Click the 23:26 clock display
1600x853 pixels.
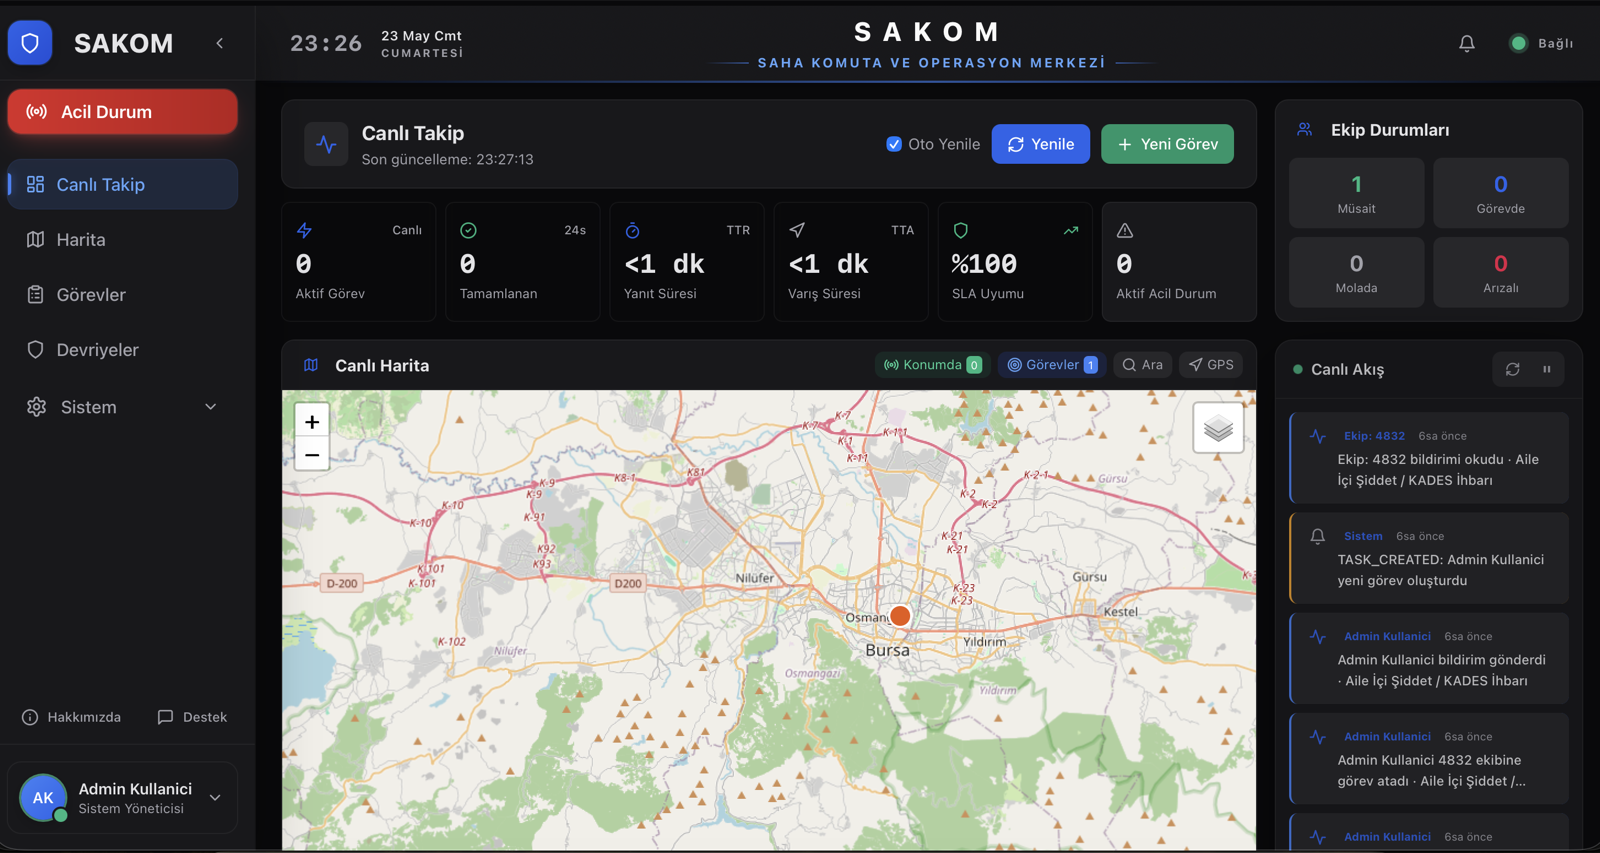coord(326,43)
